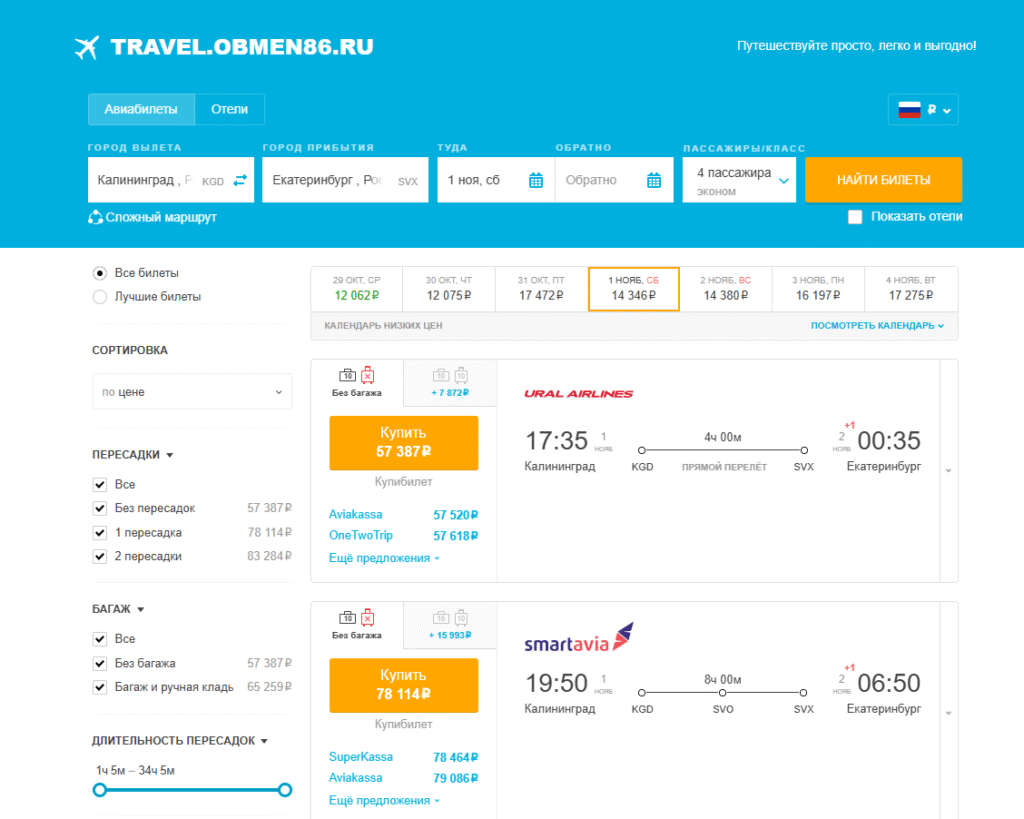Select the 2 November date tab

click(x=725, y=288)
